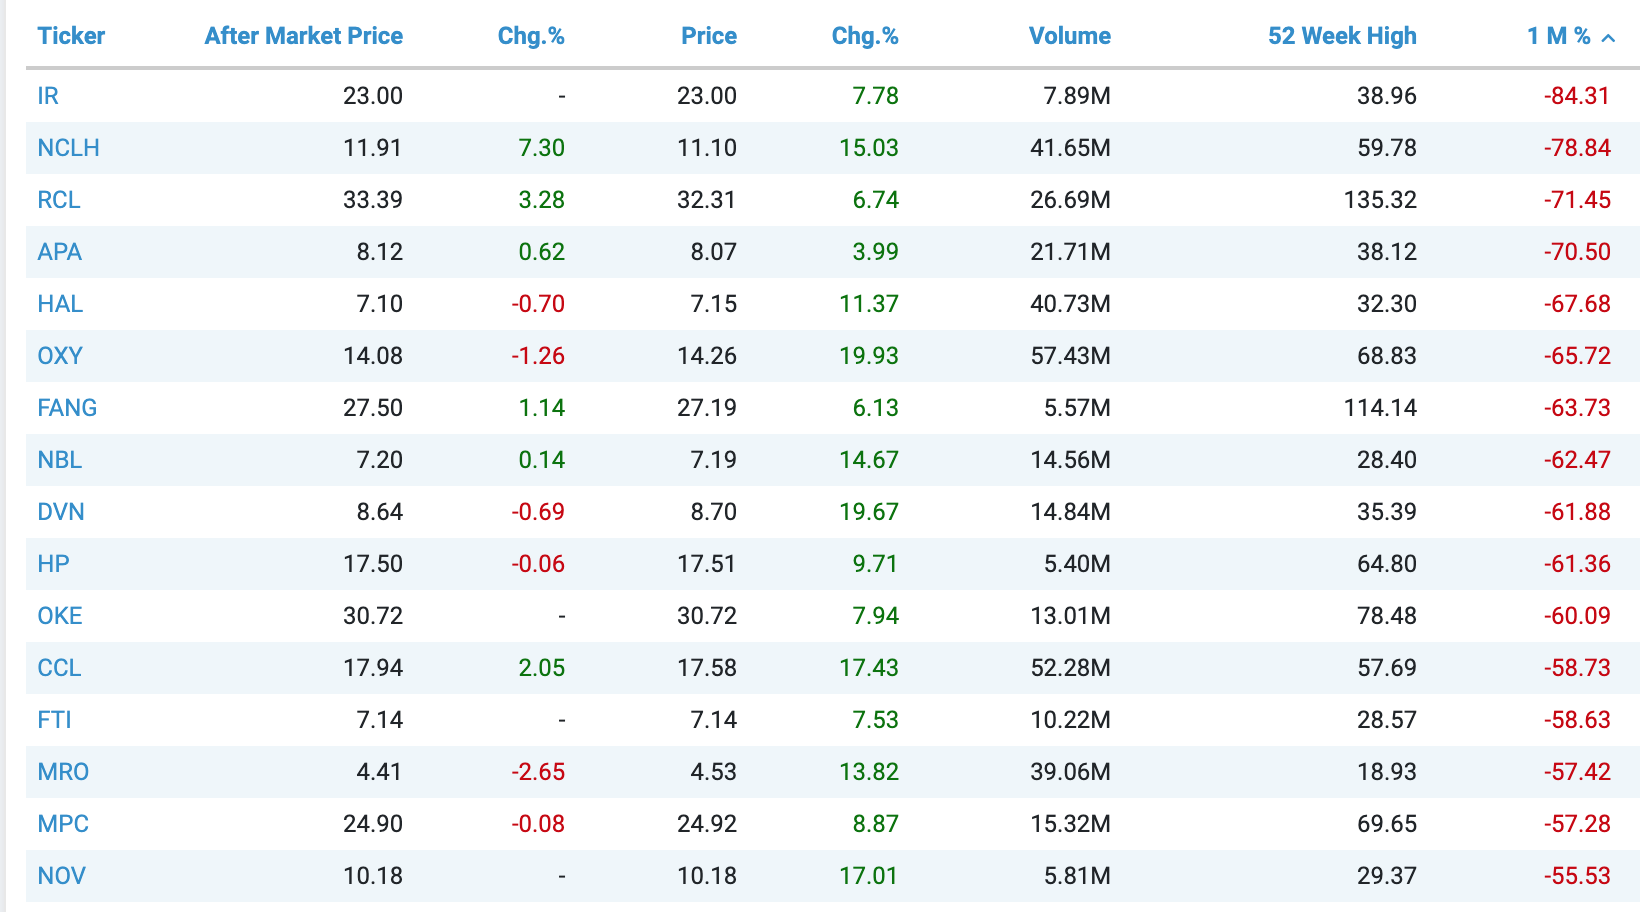Screen dimensions: 1640x912
Task: Open the APA ticker link
Action: [59, 252]
